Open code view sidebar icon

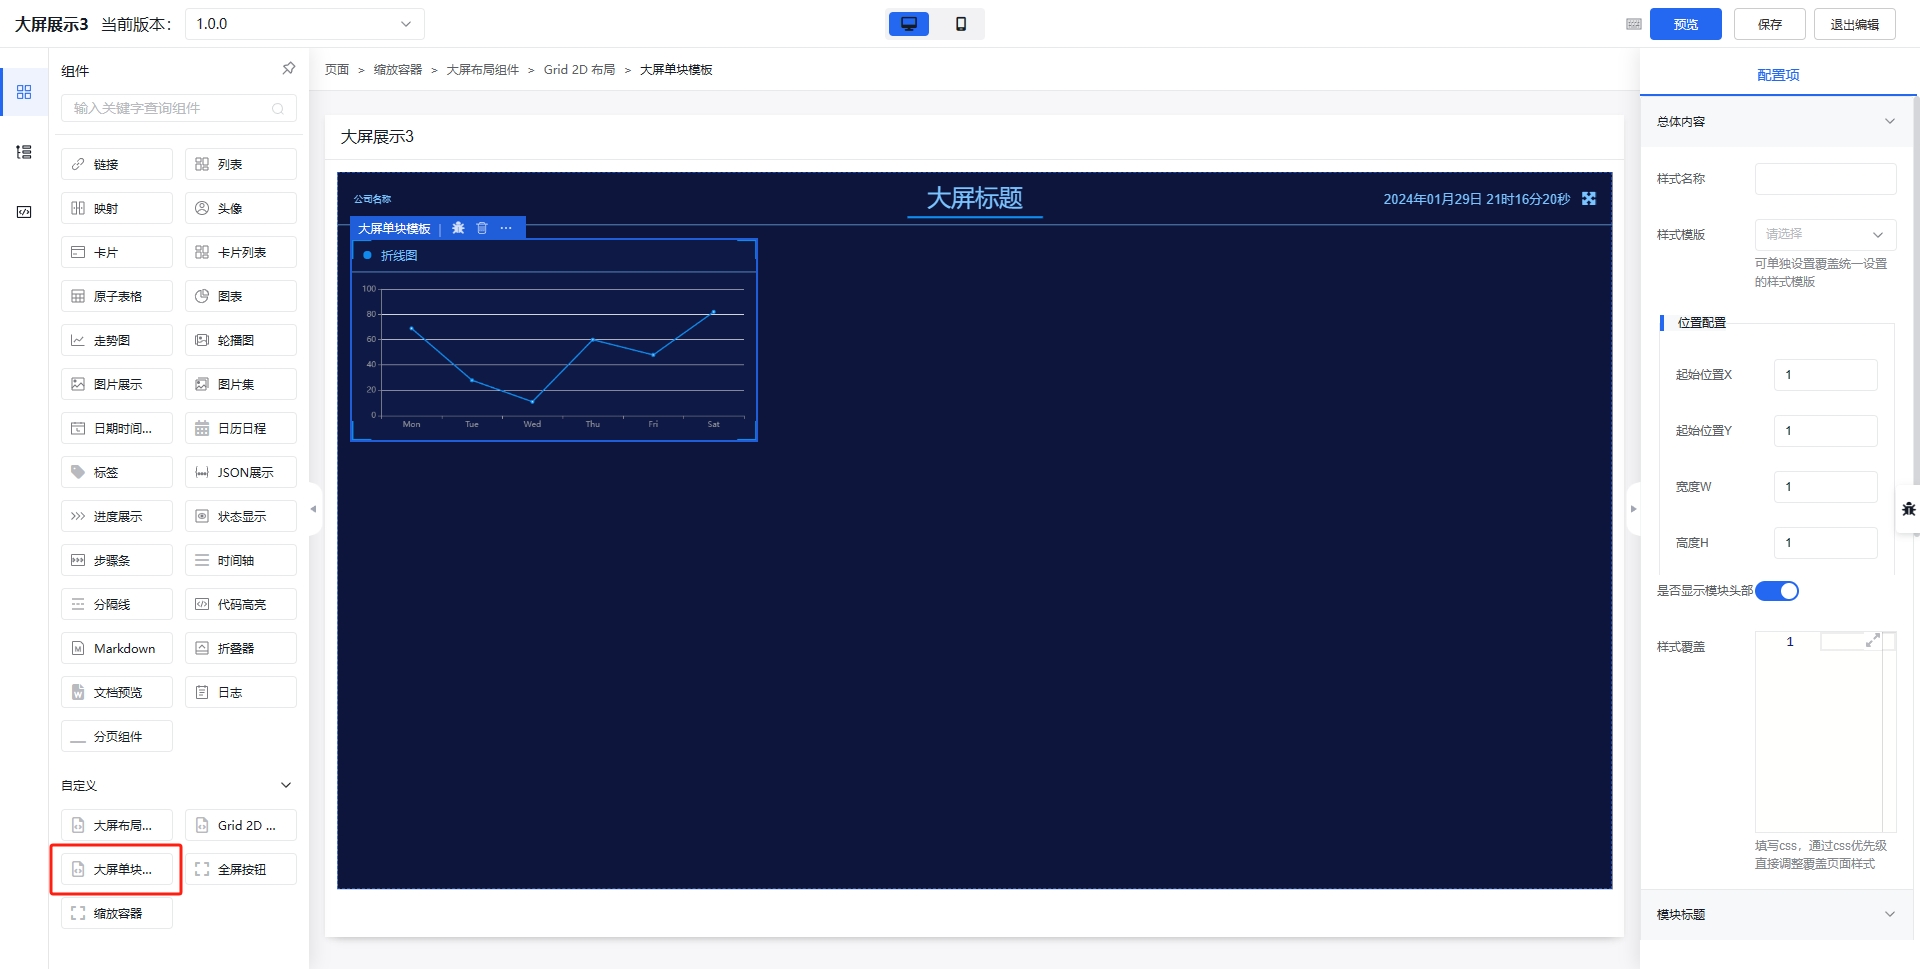click(24, 212)
